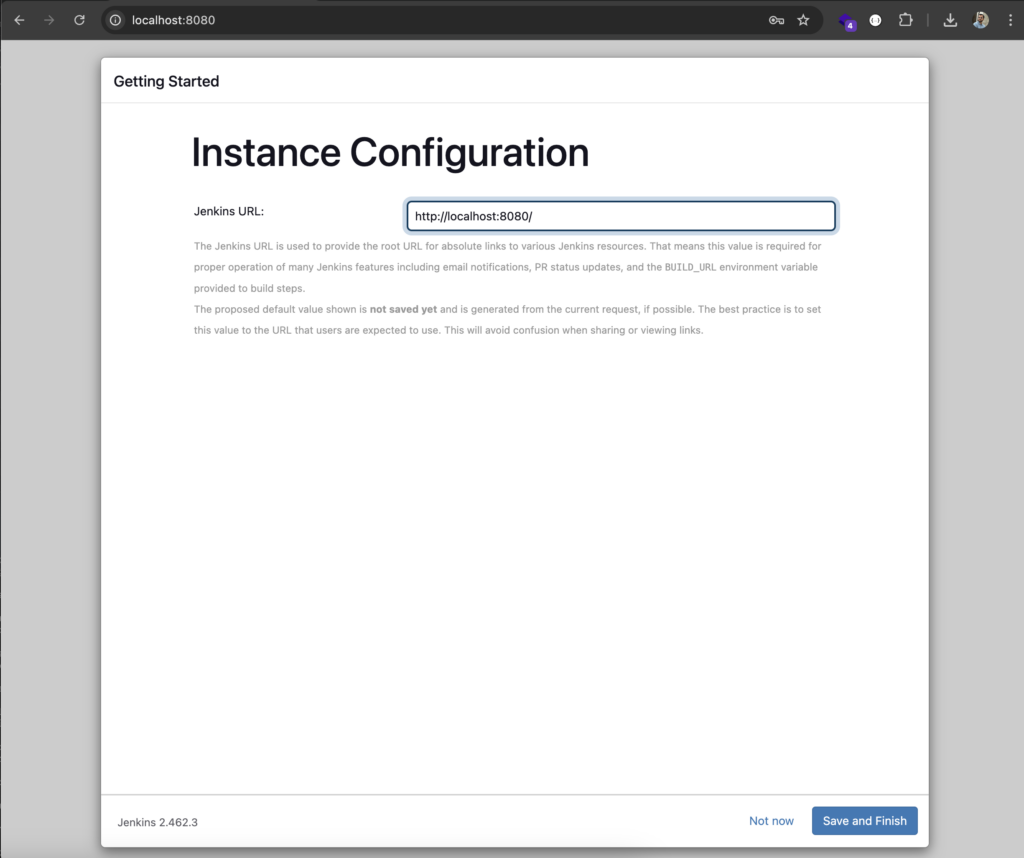Show downloads with the download arrow icon
Viewport: 1024px width, 858px height.
(950, 20)
